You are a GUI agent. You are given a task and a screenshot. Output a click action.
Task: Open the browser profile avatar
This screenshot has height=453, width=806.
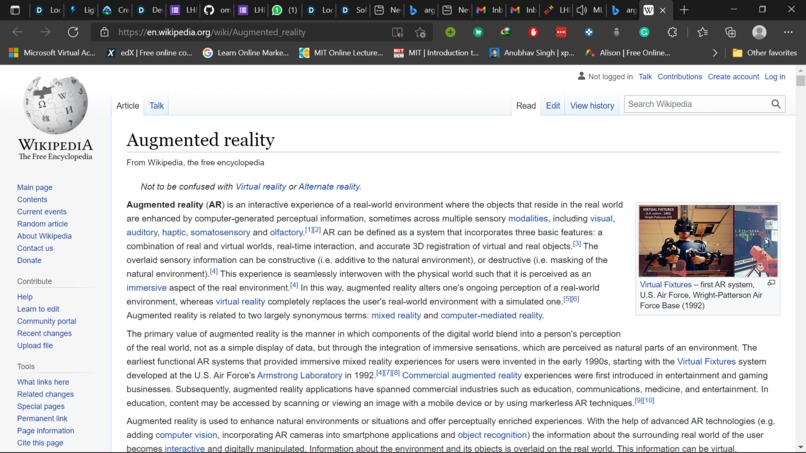click(759, 32)
